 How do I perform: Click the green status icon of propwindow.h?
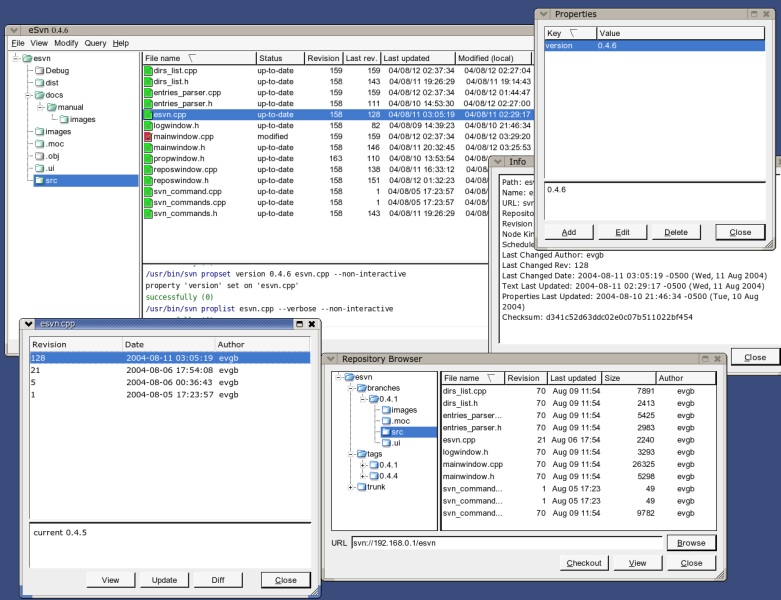[x=148, y=158]
